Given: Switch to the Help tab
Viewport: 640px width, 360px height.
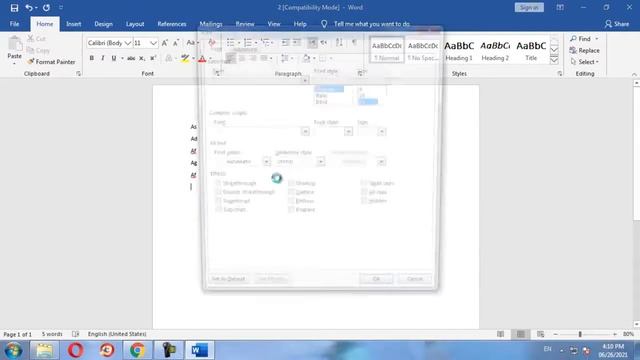Looking at the screenshot, I should tap(300, 24).
